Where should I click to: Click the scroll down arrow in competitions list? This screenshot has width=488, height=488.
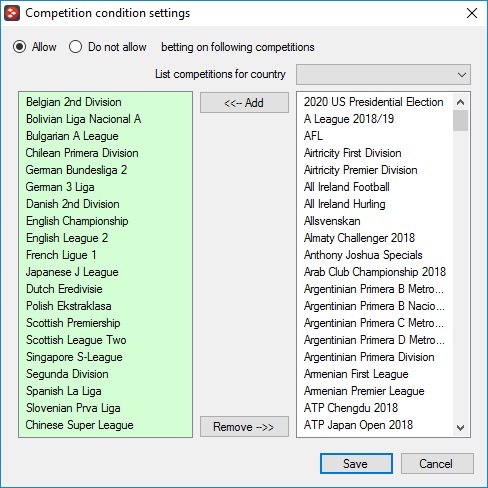[x=460, y=427]
